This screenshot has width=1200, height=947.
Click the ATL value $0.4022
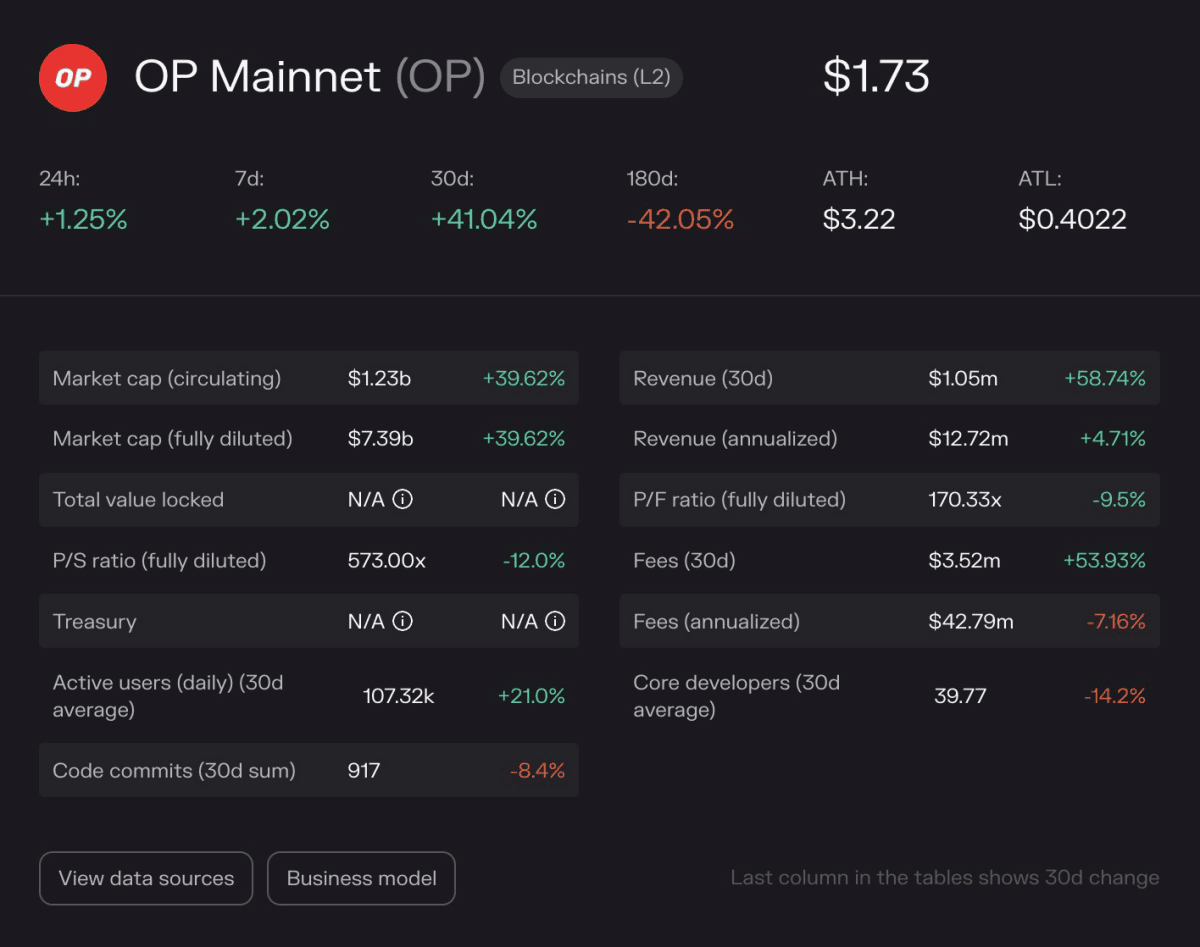click(x=1073, y=219)
